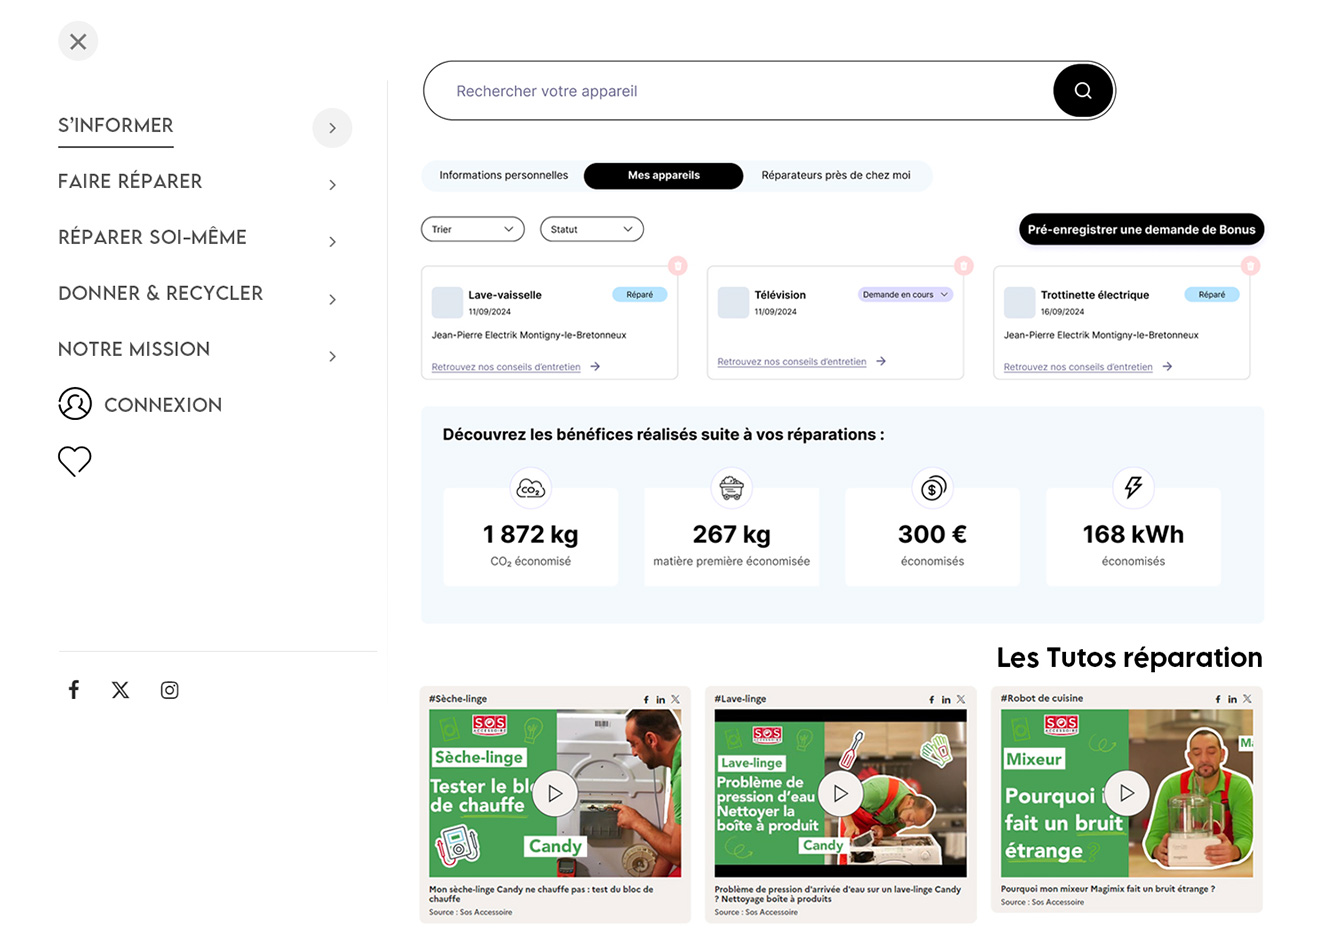Share Sèche-linge tutorial on LinkedIn
The height and width of the screenshot is (950, 1318).
[x=660, y=699]
